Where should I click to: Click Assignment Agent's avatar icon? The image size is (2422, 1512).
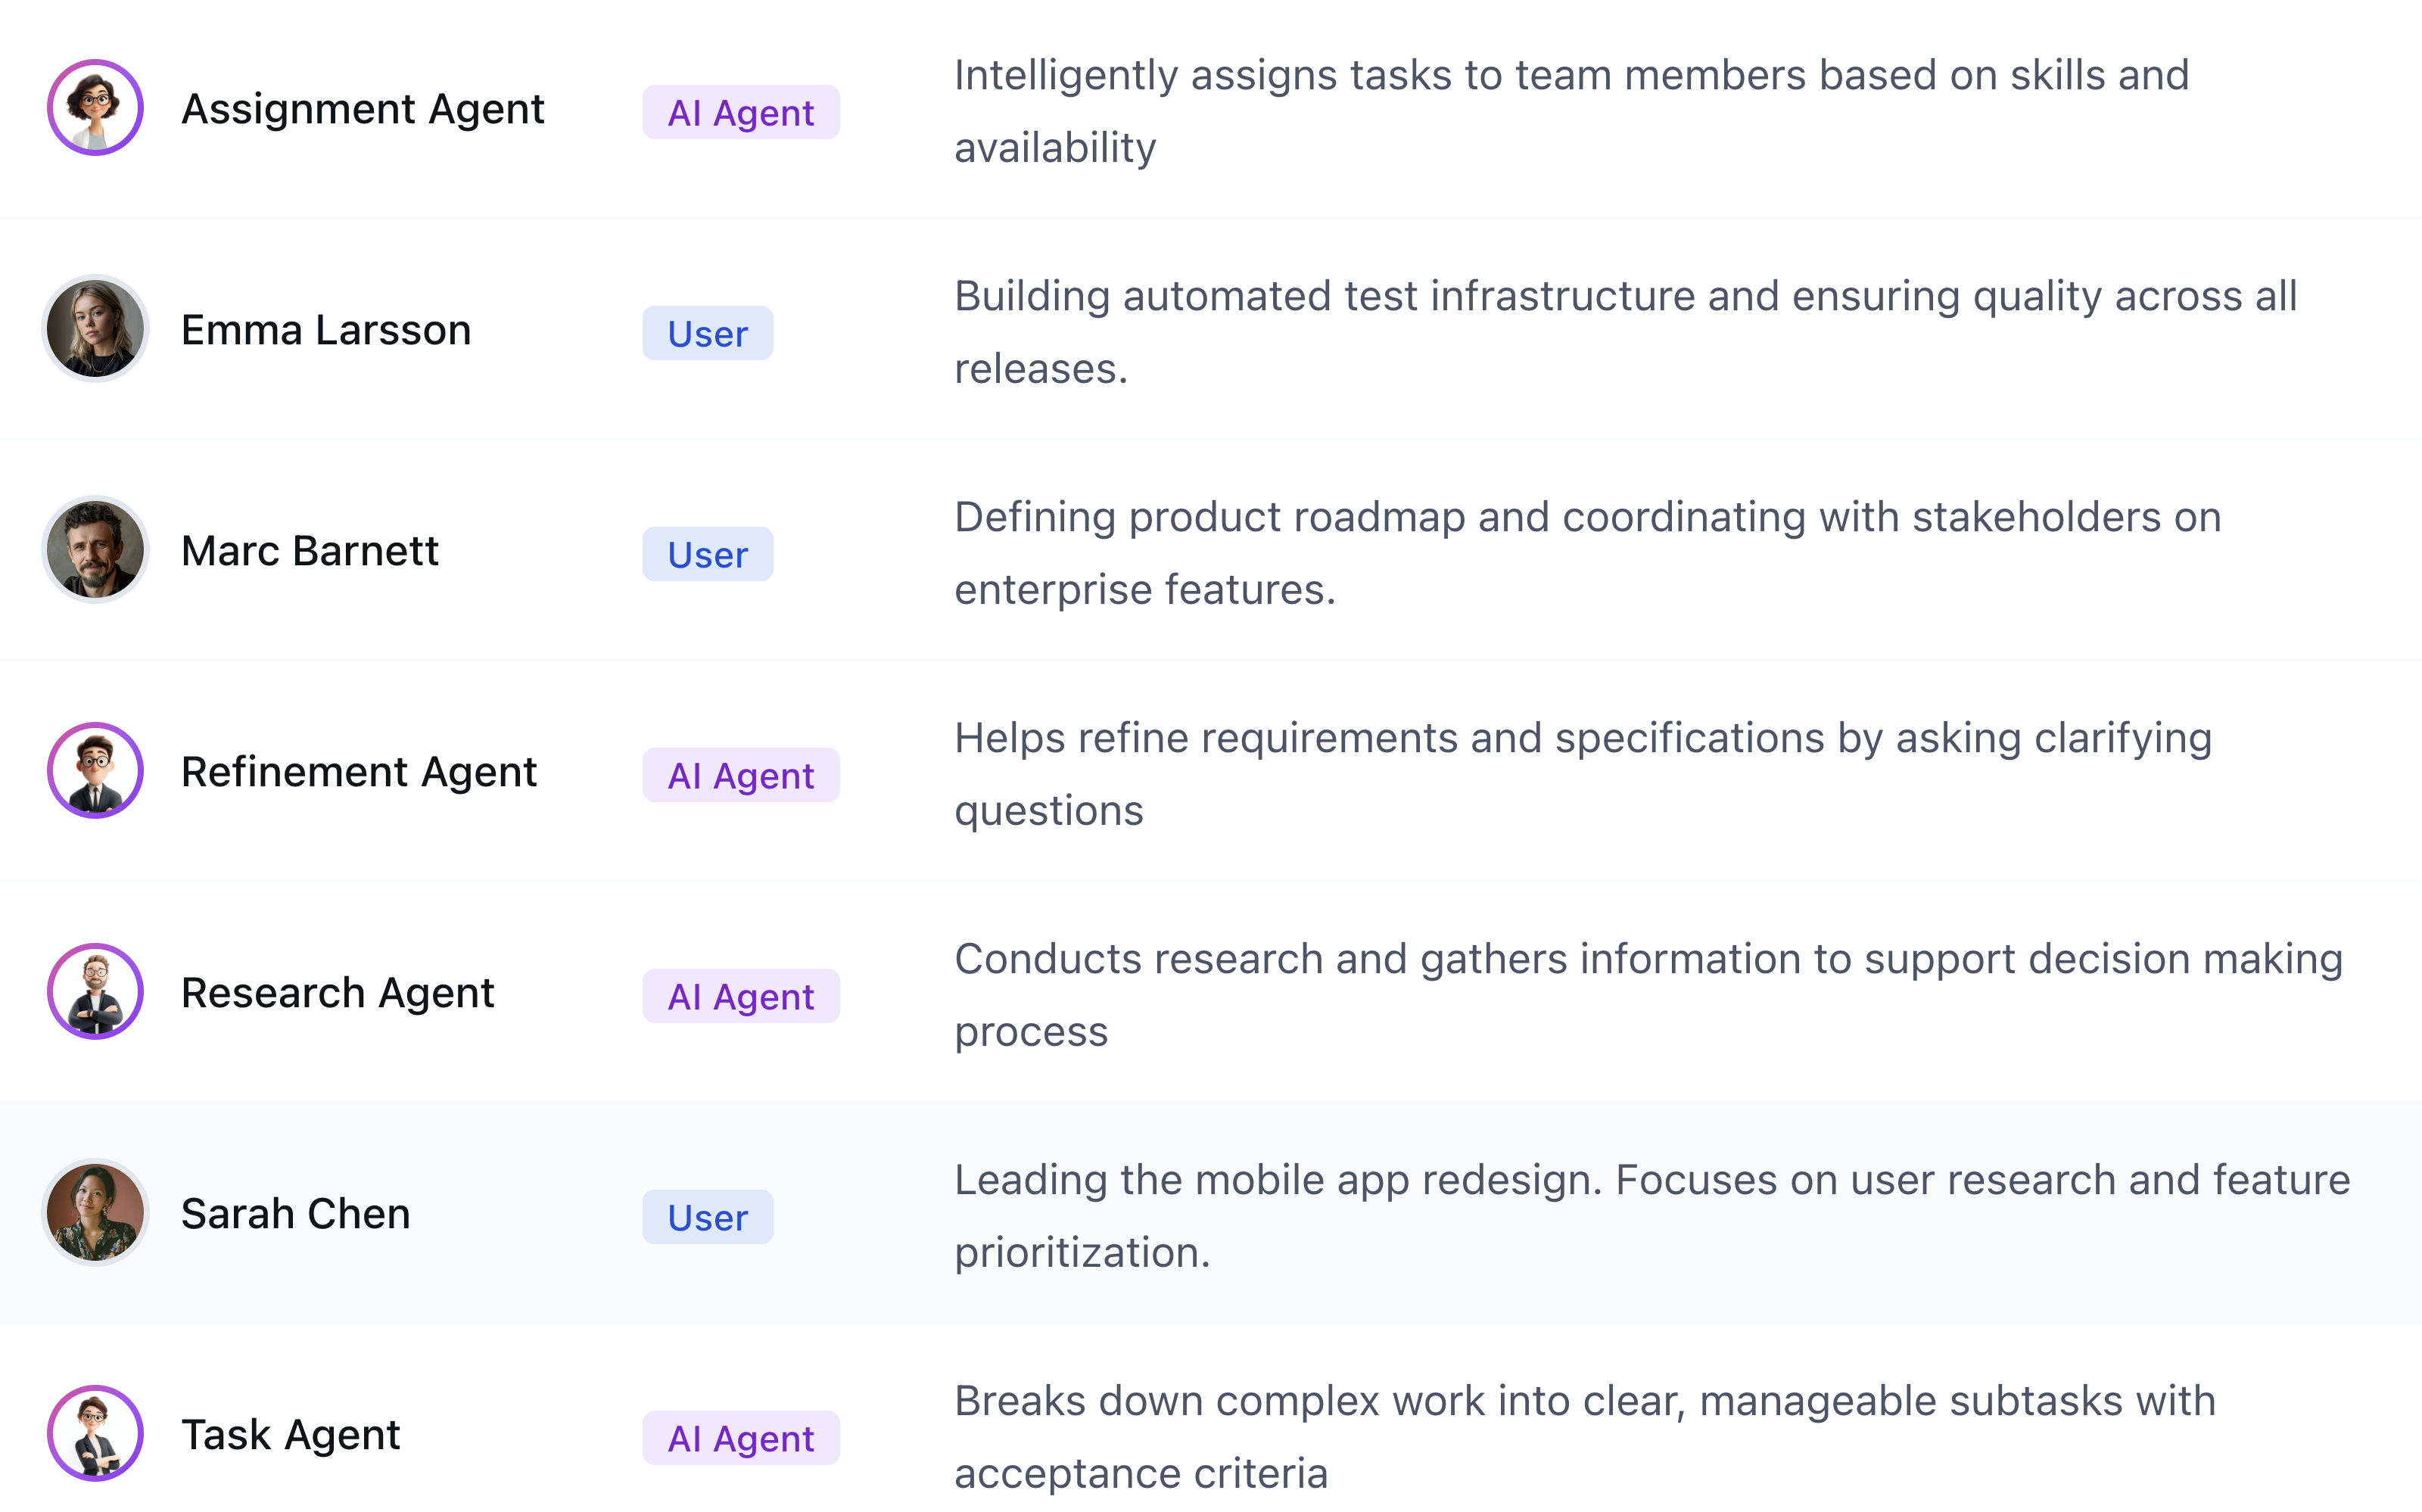(x=95, y=108)
